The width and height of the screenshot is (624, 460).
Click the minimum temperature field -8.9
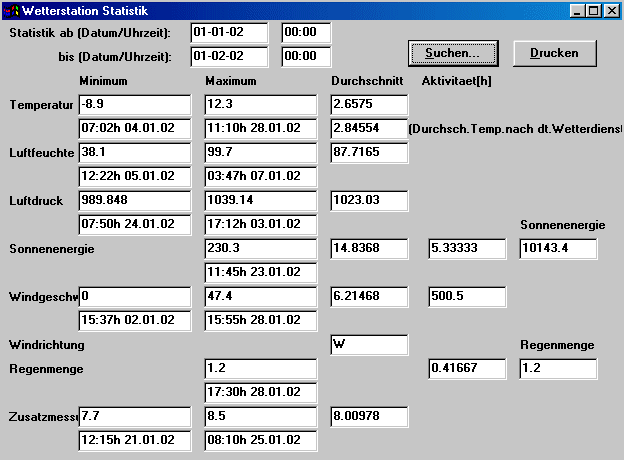pos(134,105)
